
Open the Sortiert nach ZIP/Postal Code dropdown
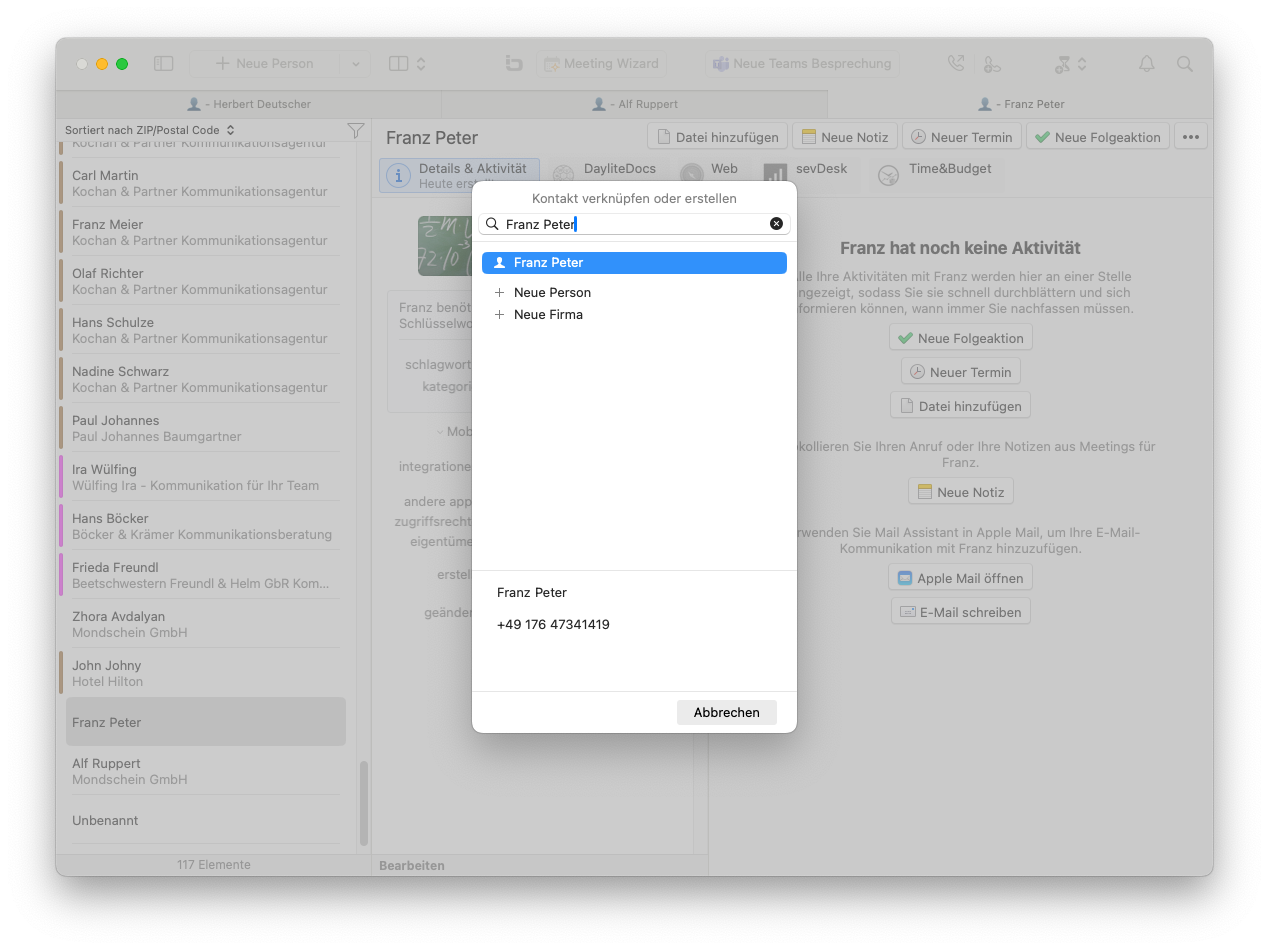click(150, 130)
